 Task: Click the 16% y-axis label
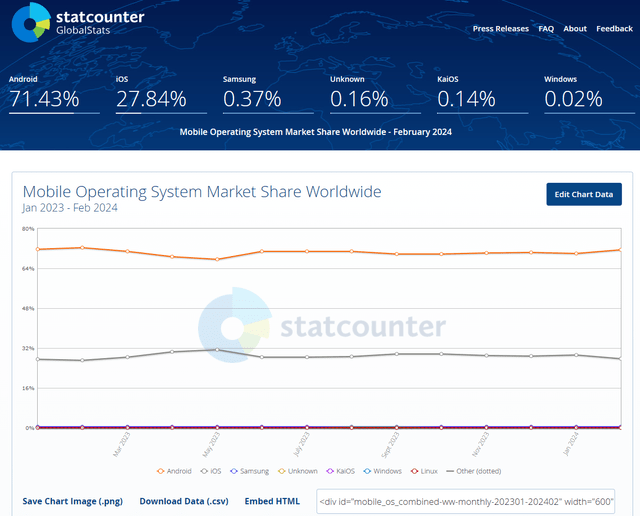(x=28, y=388)
